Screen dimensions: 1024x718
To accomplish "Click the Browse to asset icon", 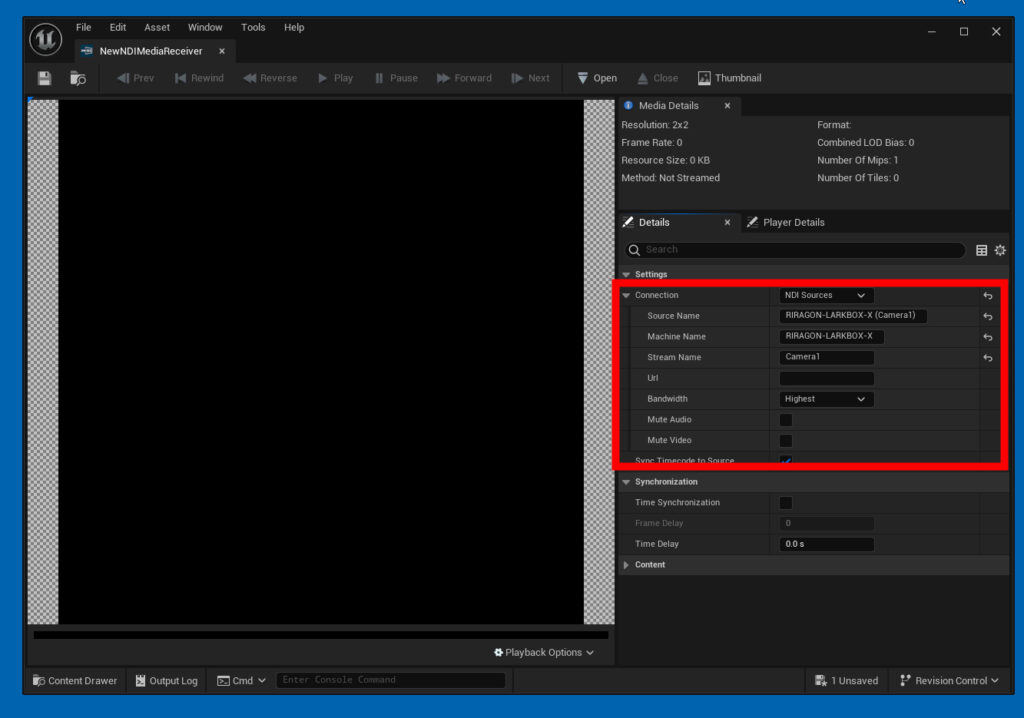I will [x=79, y=77].
